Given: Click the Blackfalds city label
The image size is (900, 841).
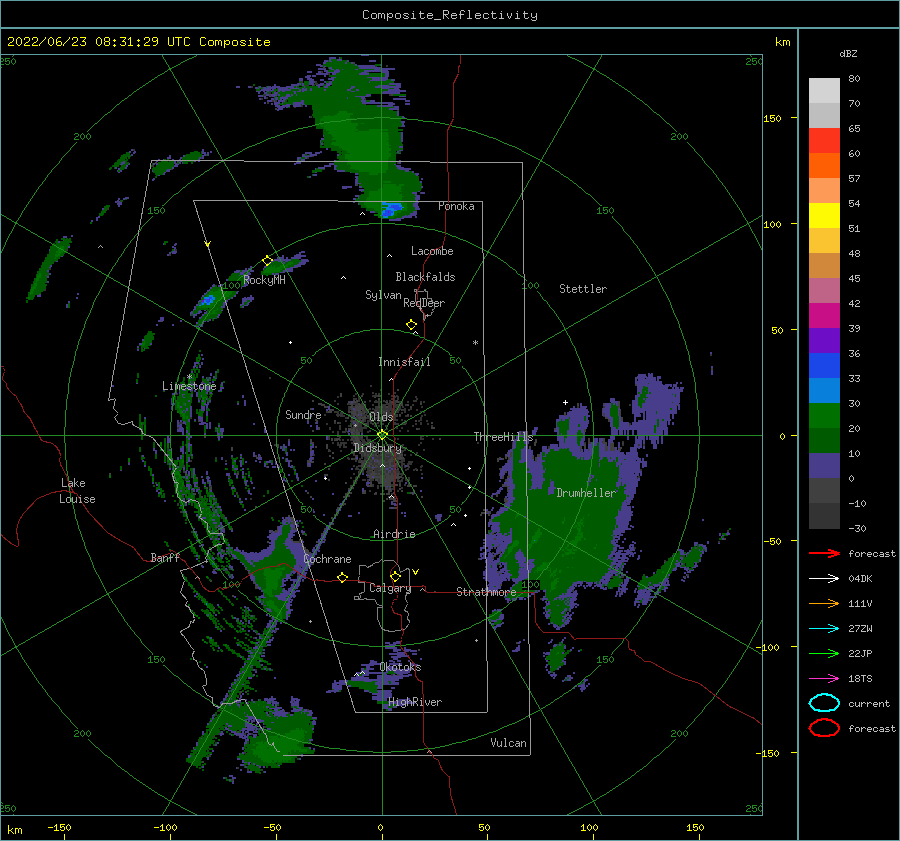Looking at the screenshot, I should [425, 277].
